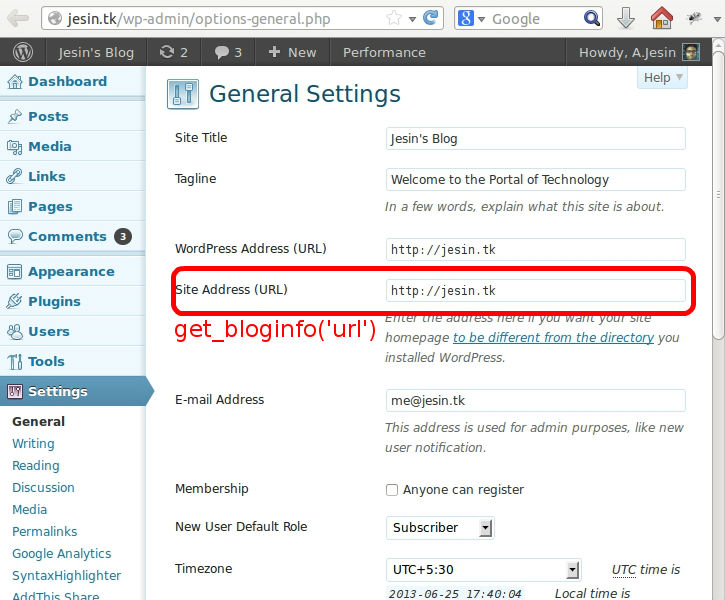725x600 pixels.
Task: Open the Users menu
Action: click(x=73, y=331)
